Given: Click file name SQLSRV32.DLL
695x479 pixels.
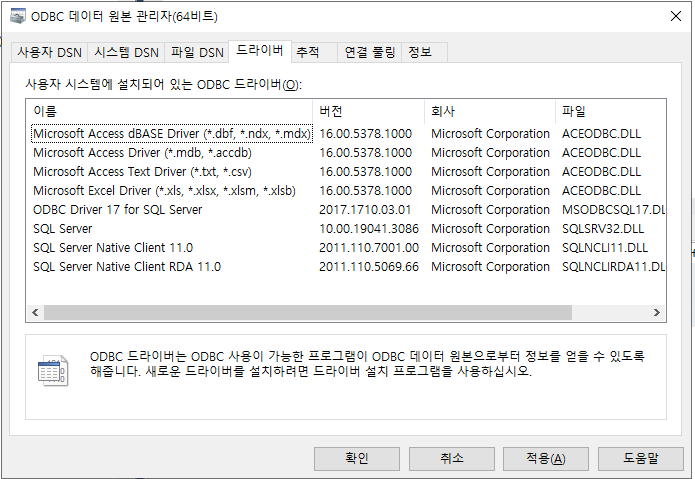Looking at the screenshot, I should (603, 229).
